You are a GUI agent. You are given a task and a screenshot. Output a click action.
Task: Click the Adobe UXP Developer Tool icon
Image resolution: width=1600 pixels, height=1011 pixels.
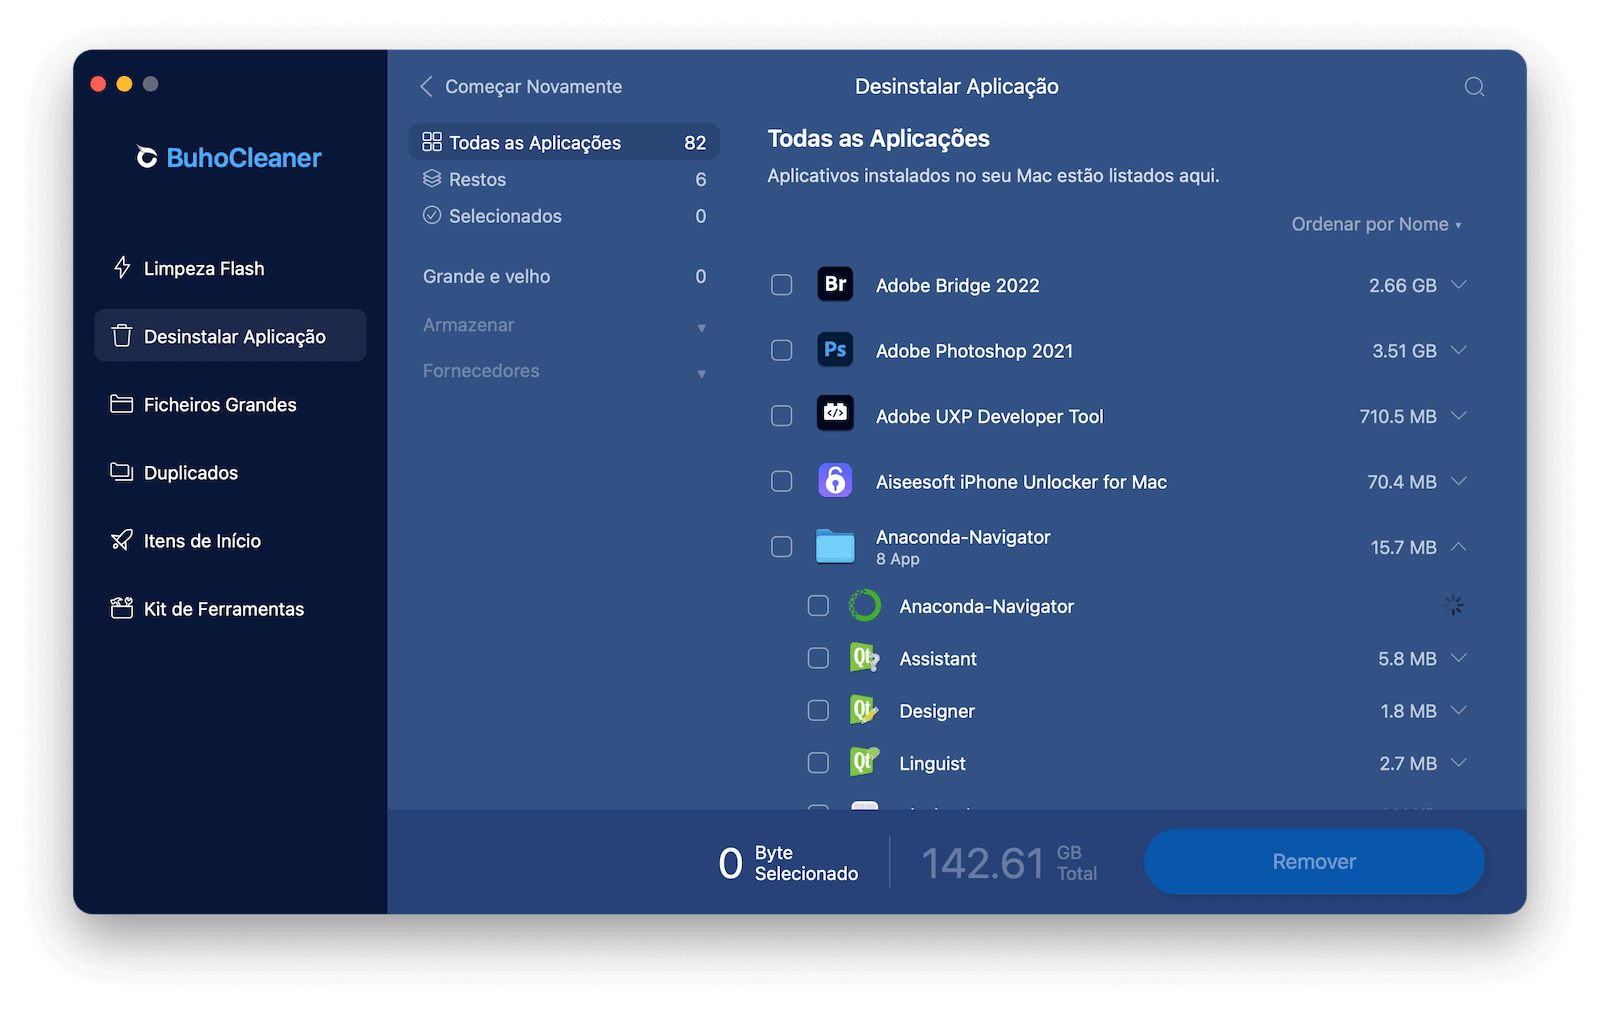[835, 412]
